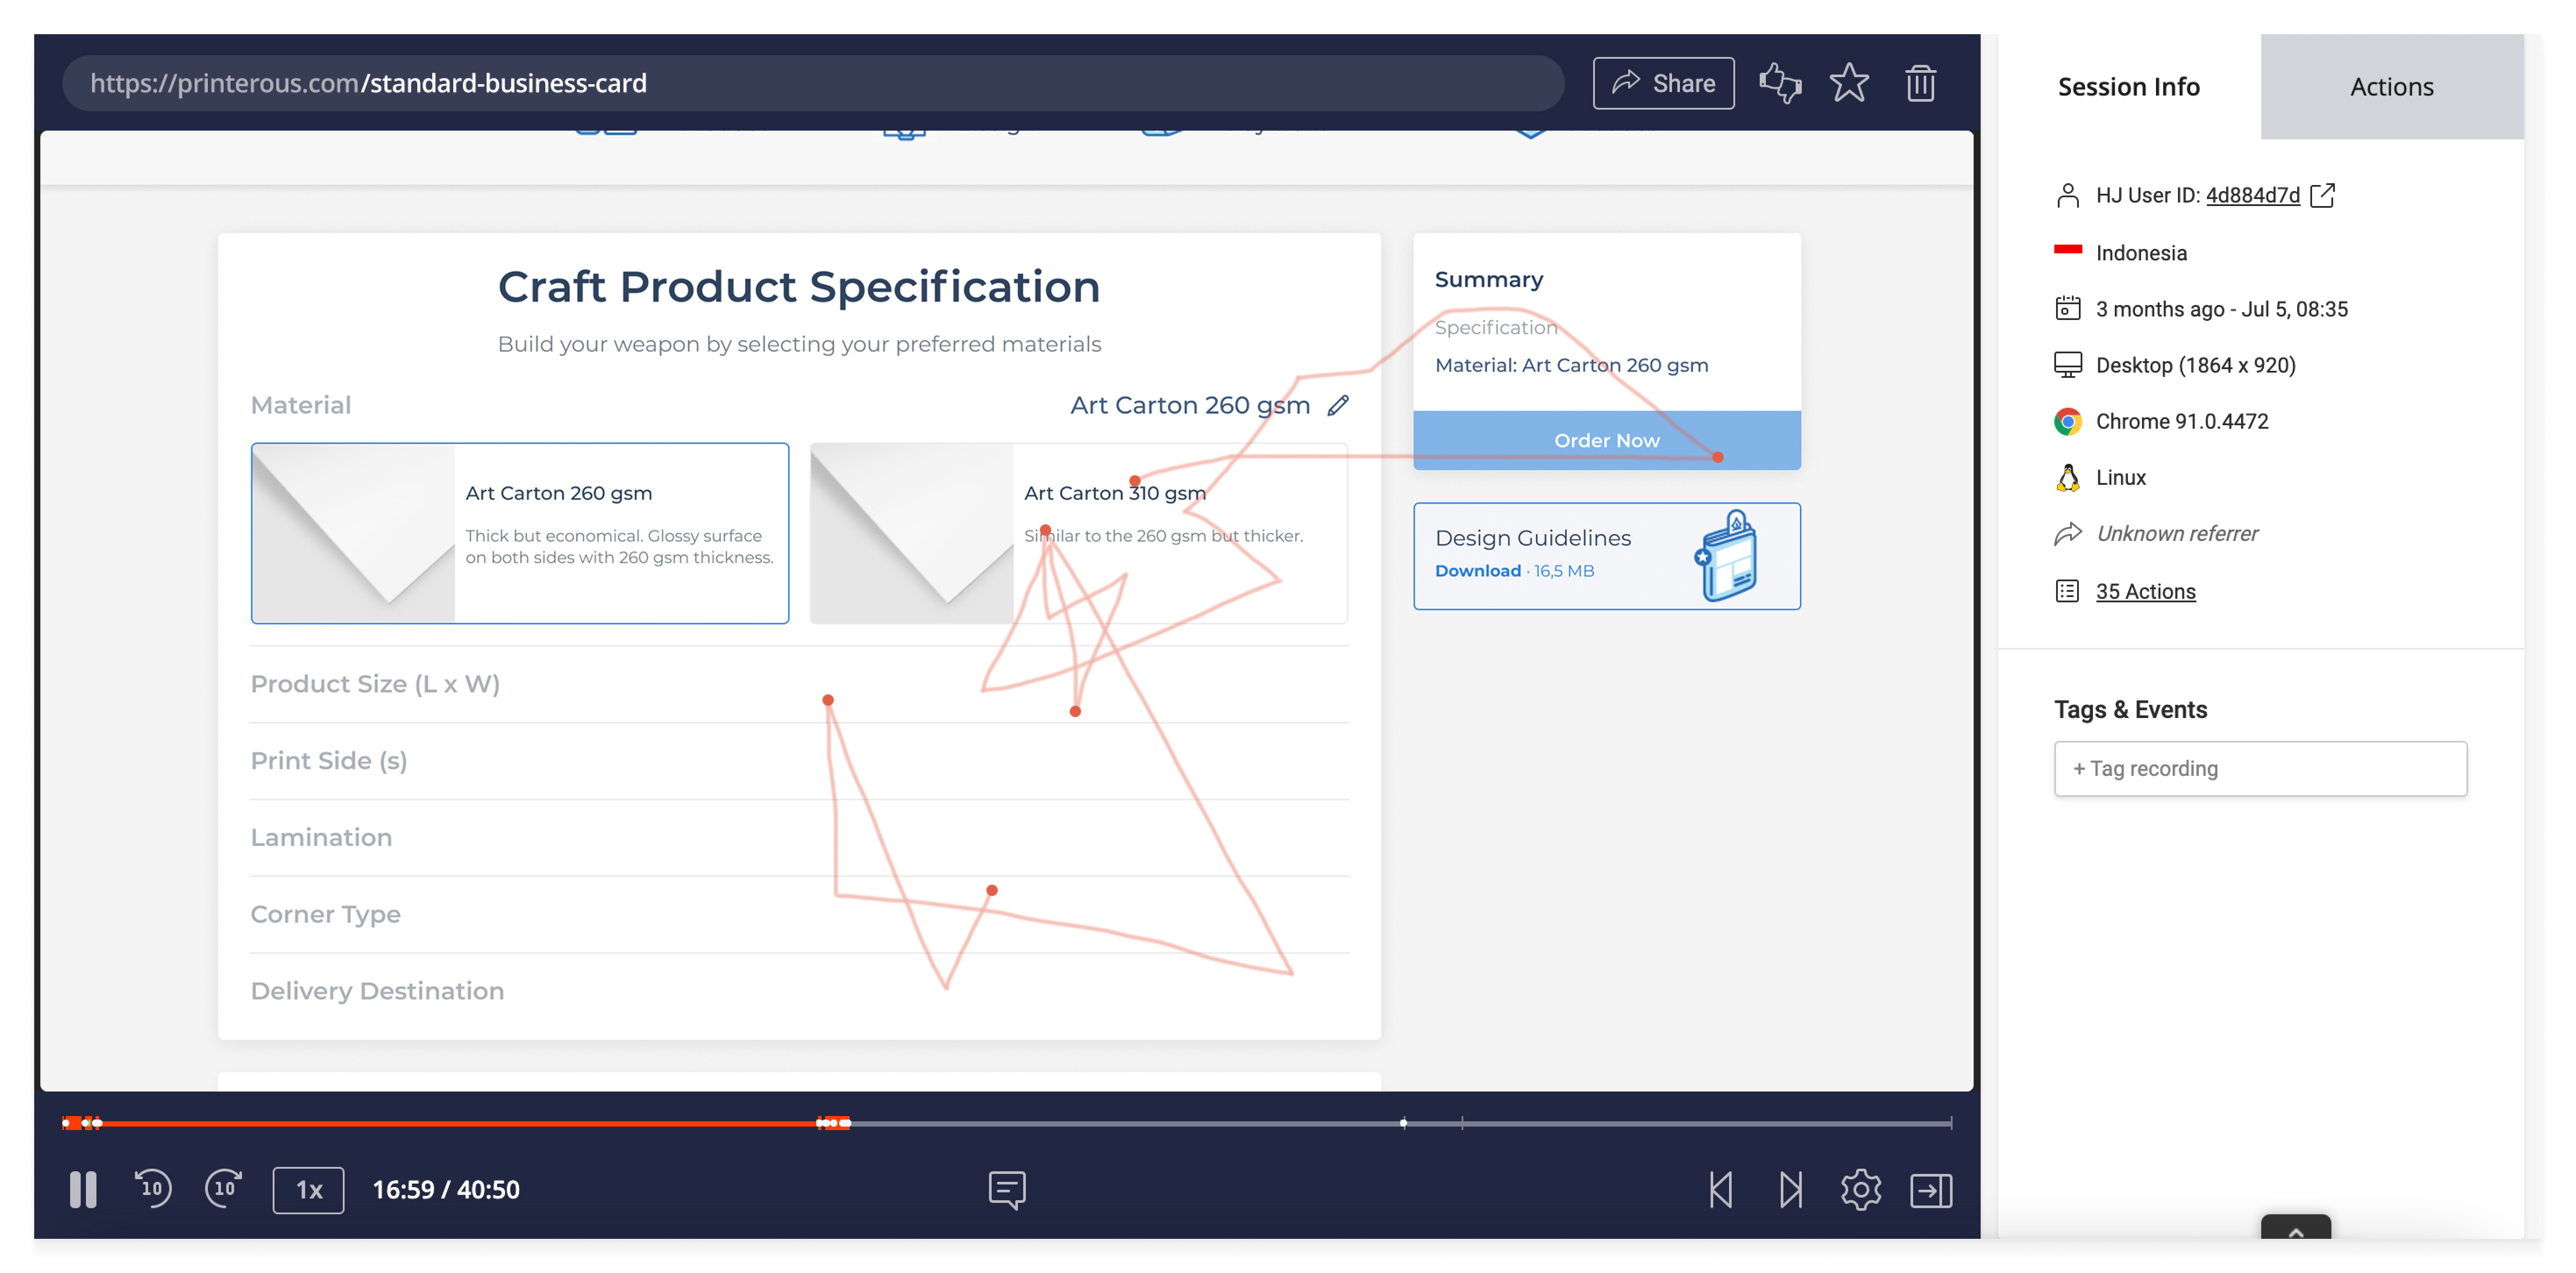2576x1273 pixels.
Task: Click the actions list icon
Action: pyautogui.click(x=2067, y=591)
